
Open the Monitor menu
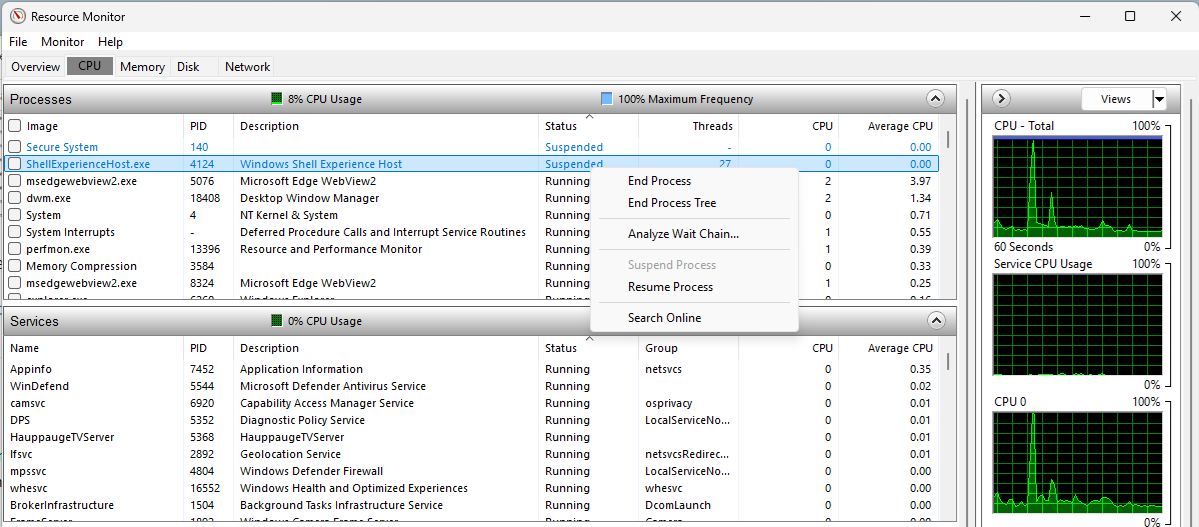coord(63,41)
